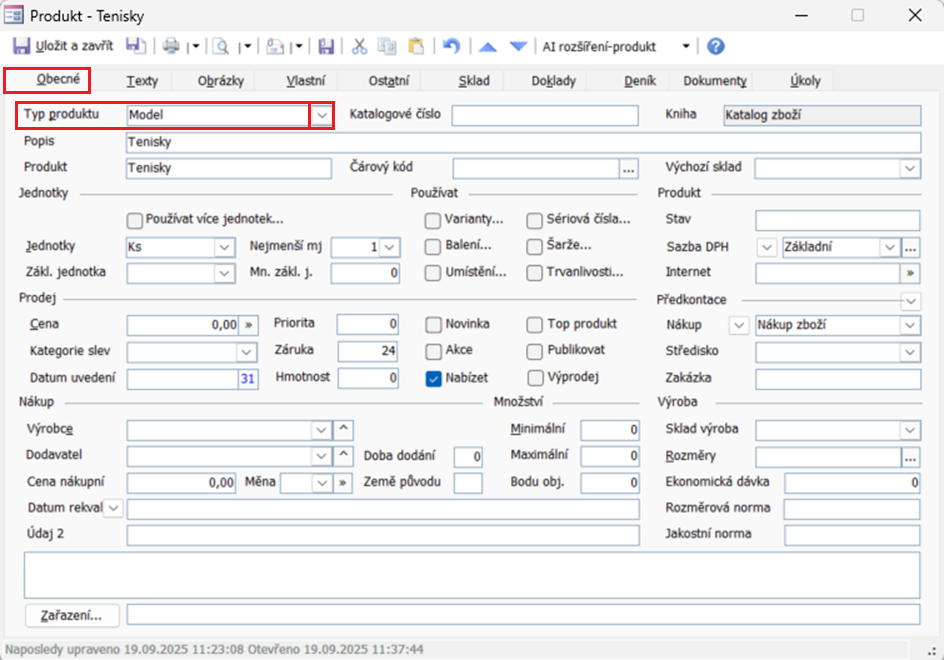Click the scissors cut icon
The image size is (944, 660).
click(x=360, y=46)
